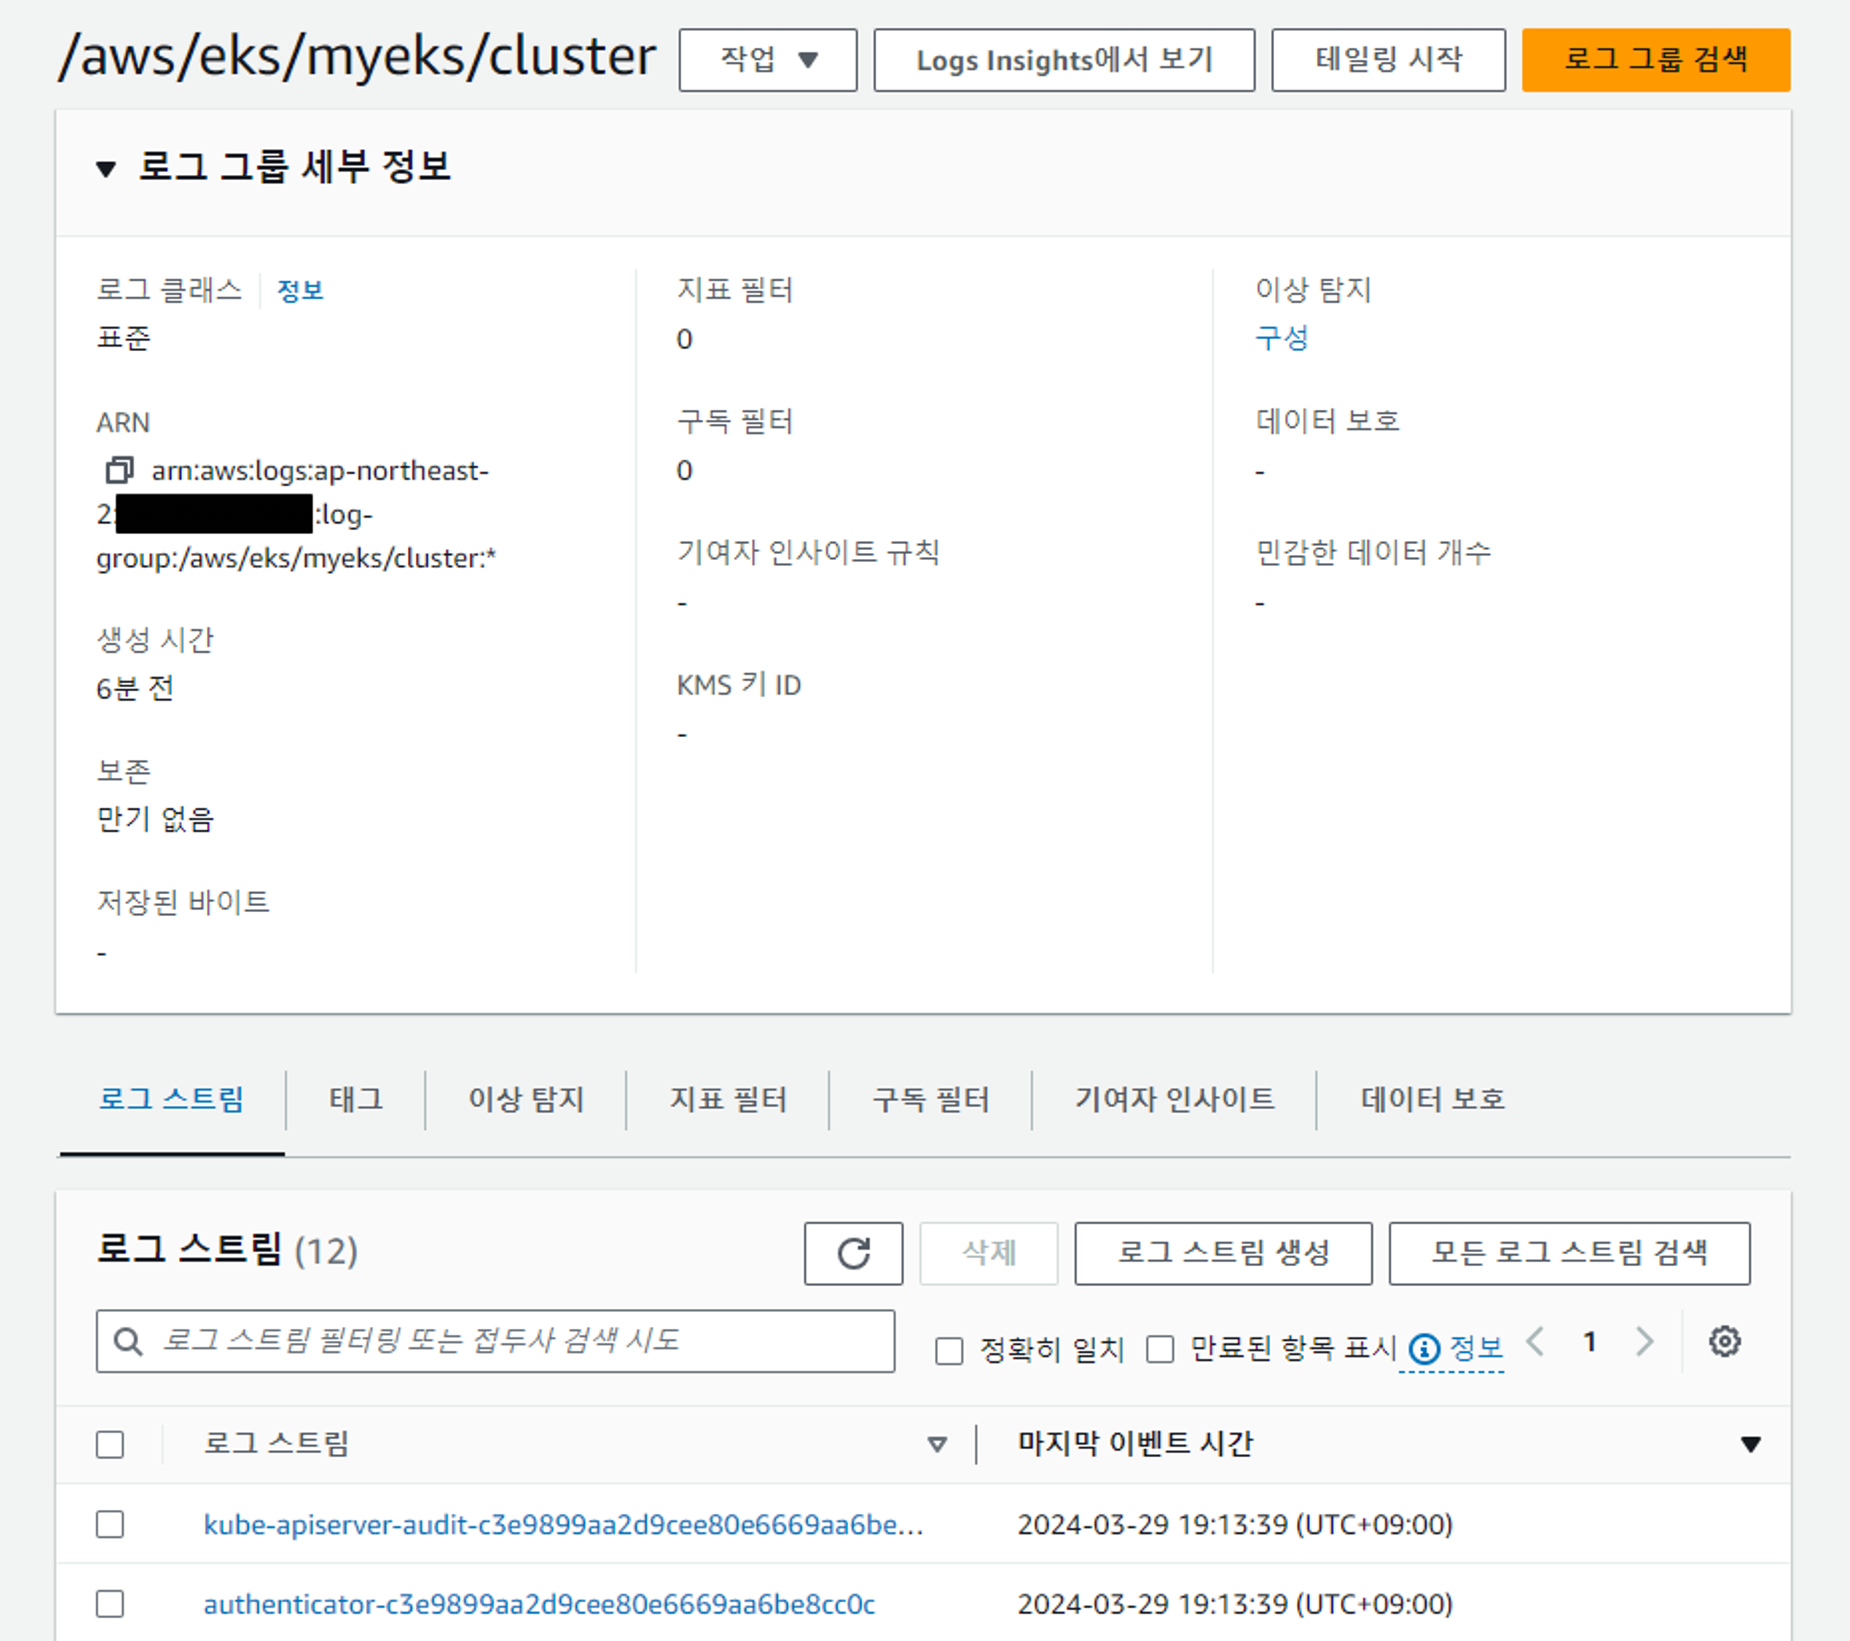The width and height of the screenshot is (1850, 1641).
Task: Click the 정보 link near 만료된 항목 표시
Action: (x=1476, y=1348)
